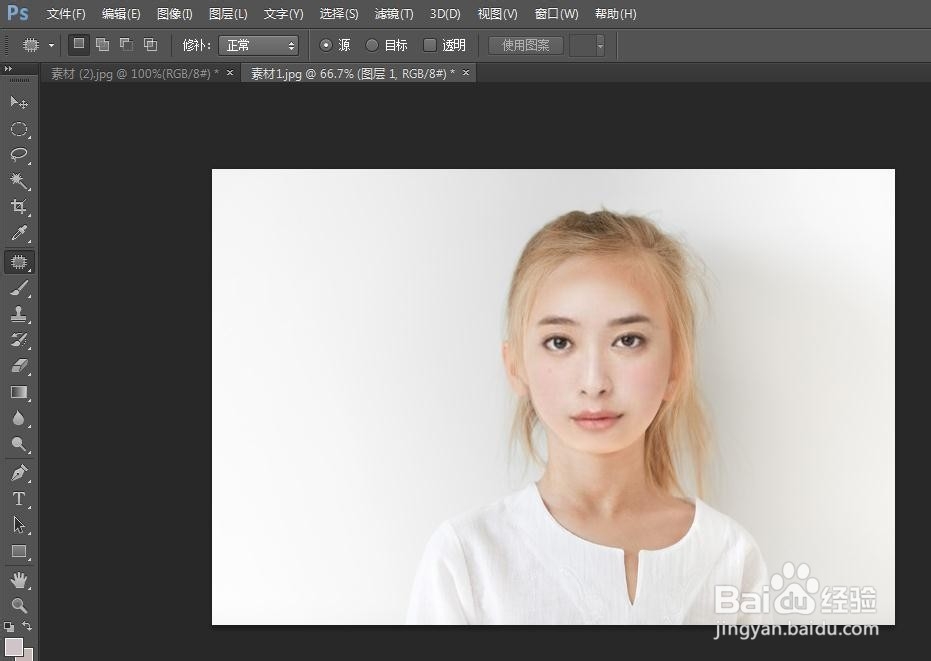Viewport: 931px width, 661px height.
Task: Select the Pen tool
Action: [x=19, y=473]
